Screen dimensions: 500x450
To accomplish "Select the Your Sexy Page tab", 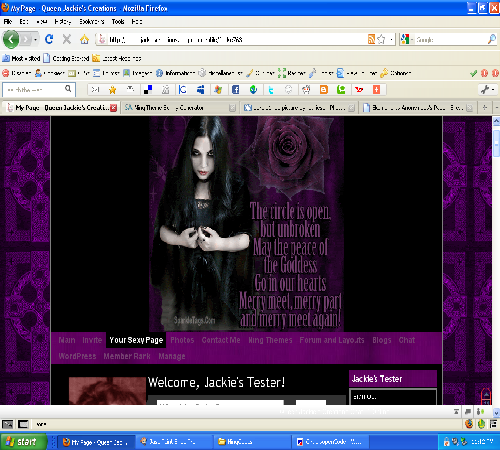I will [136, 340].
